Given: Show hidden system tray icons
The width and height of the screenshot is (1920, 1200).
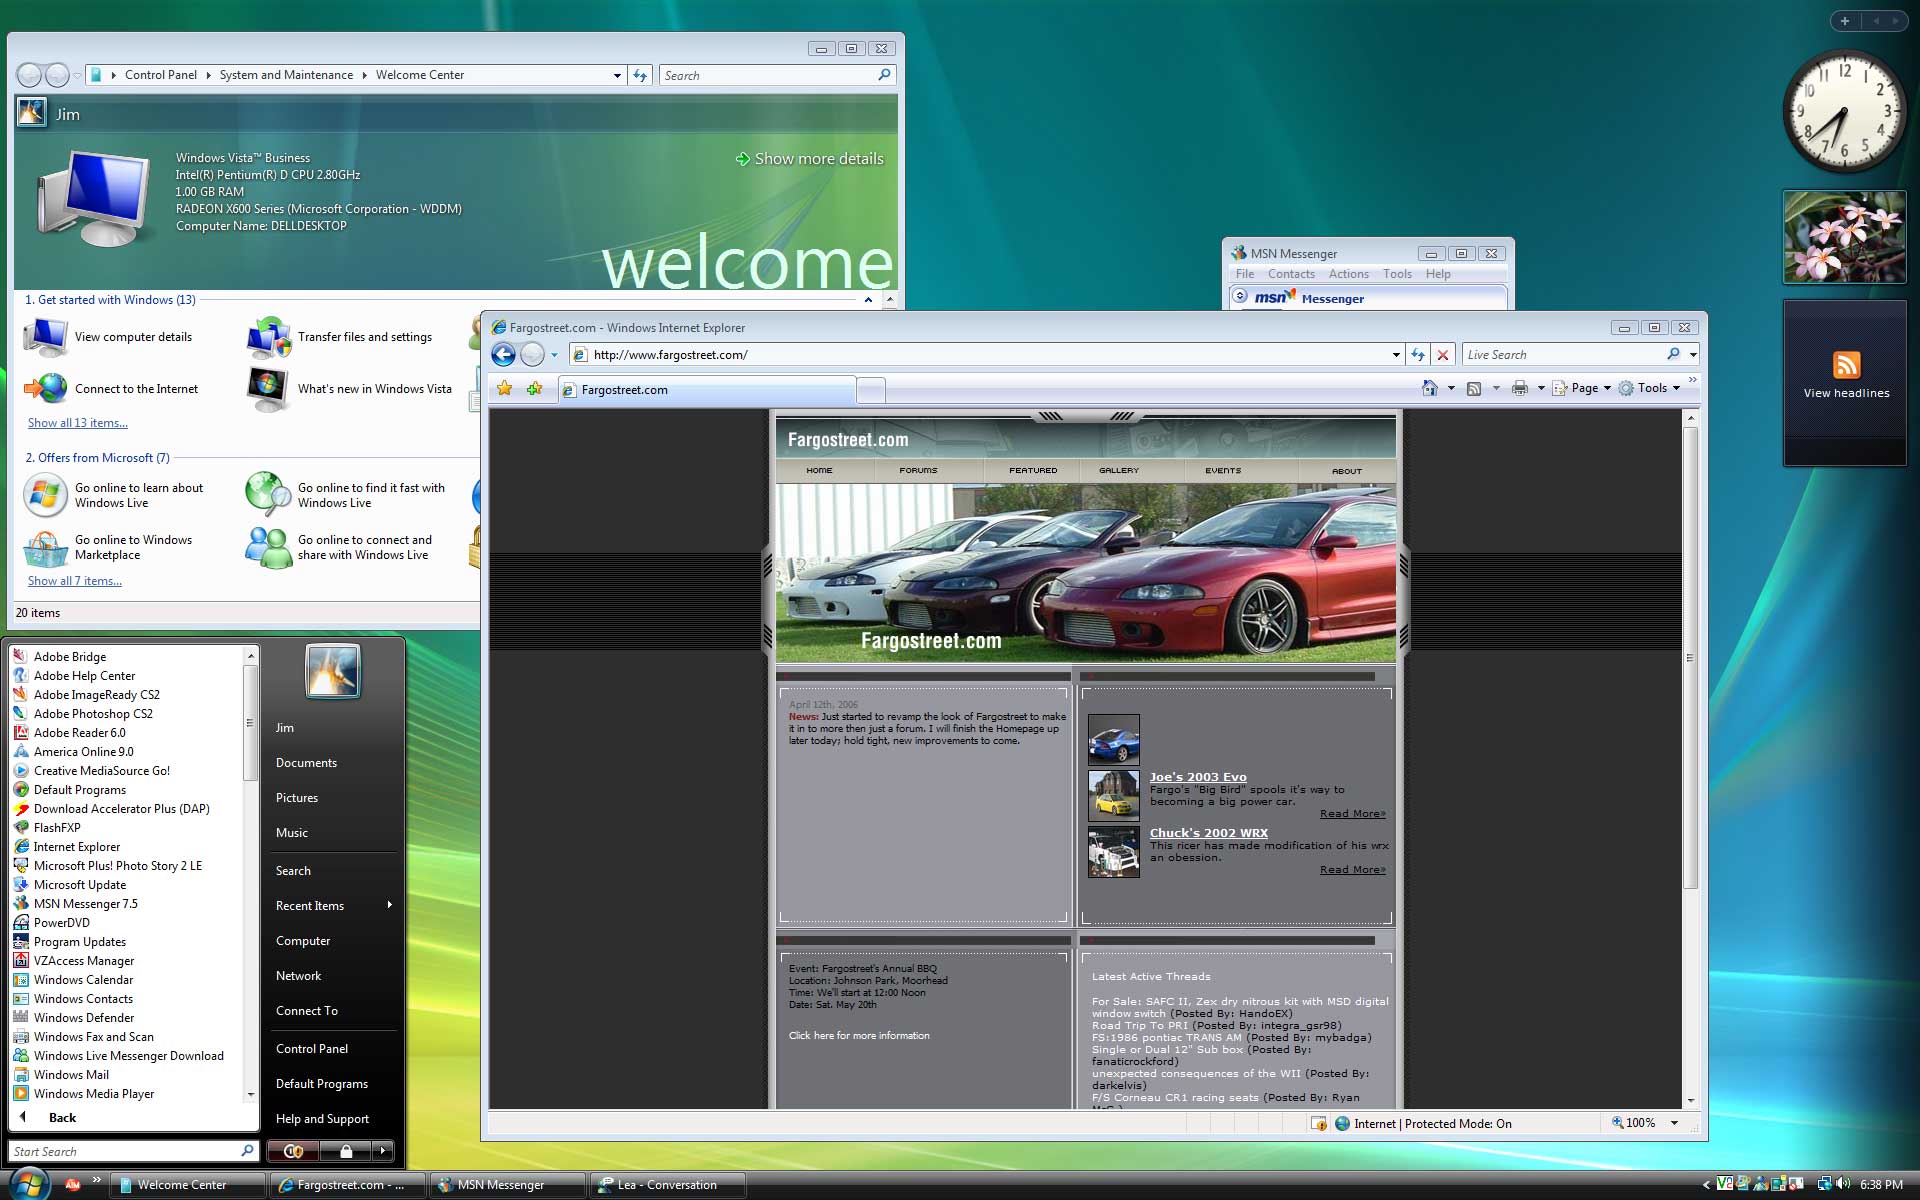Looking at the screenshot, I should point(1706,1185).
